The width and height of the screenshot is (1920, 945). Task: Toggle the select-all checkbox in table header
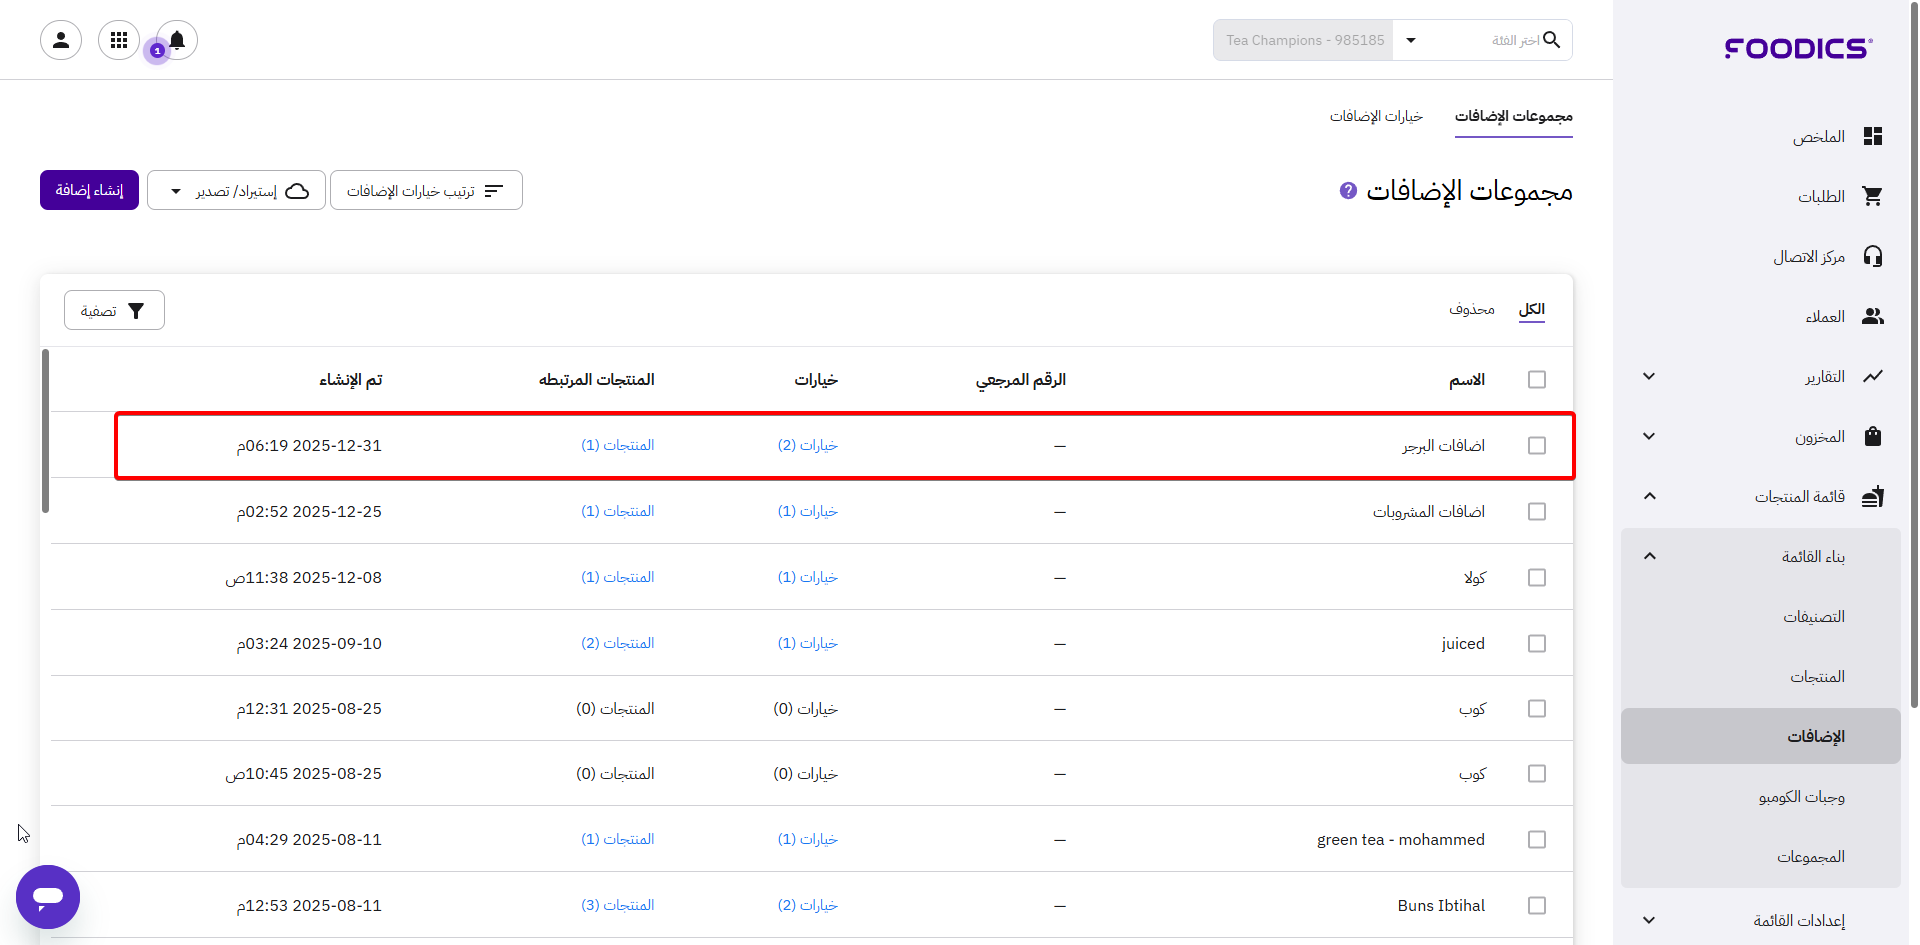(1536, 380)
